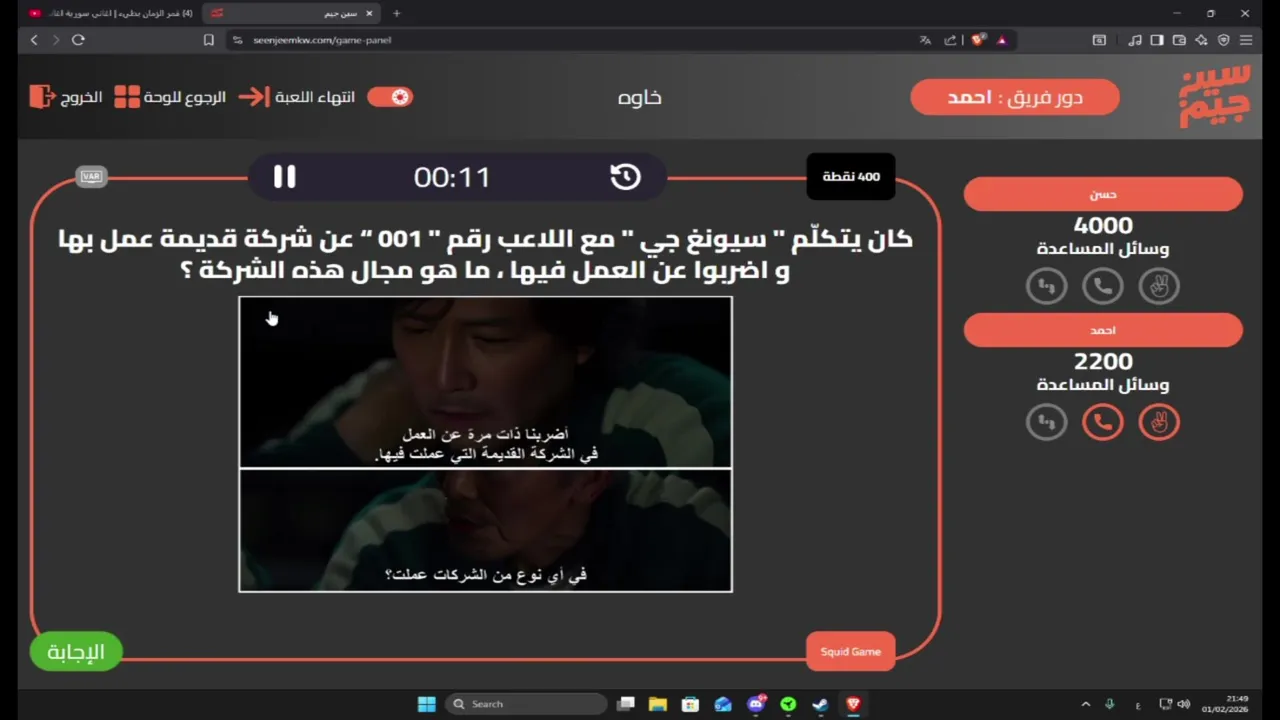The image size is (1280, 720).
Task: Open the VAR review icon
Action: tap(91, 177)
